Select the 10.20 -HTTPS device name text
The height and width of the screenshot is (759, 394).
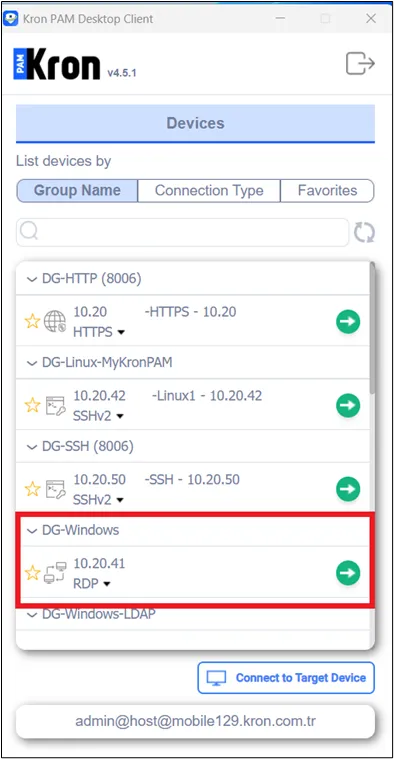coord(154,311)
